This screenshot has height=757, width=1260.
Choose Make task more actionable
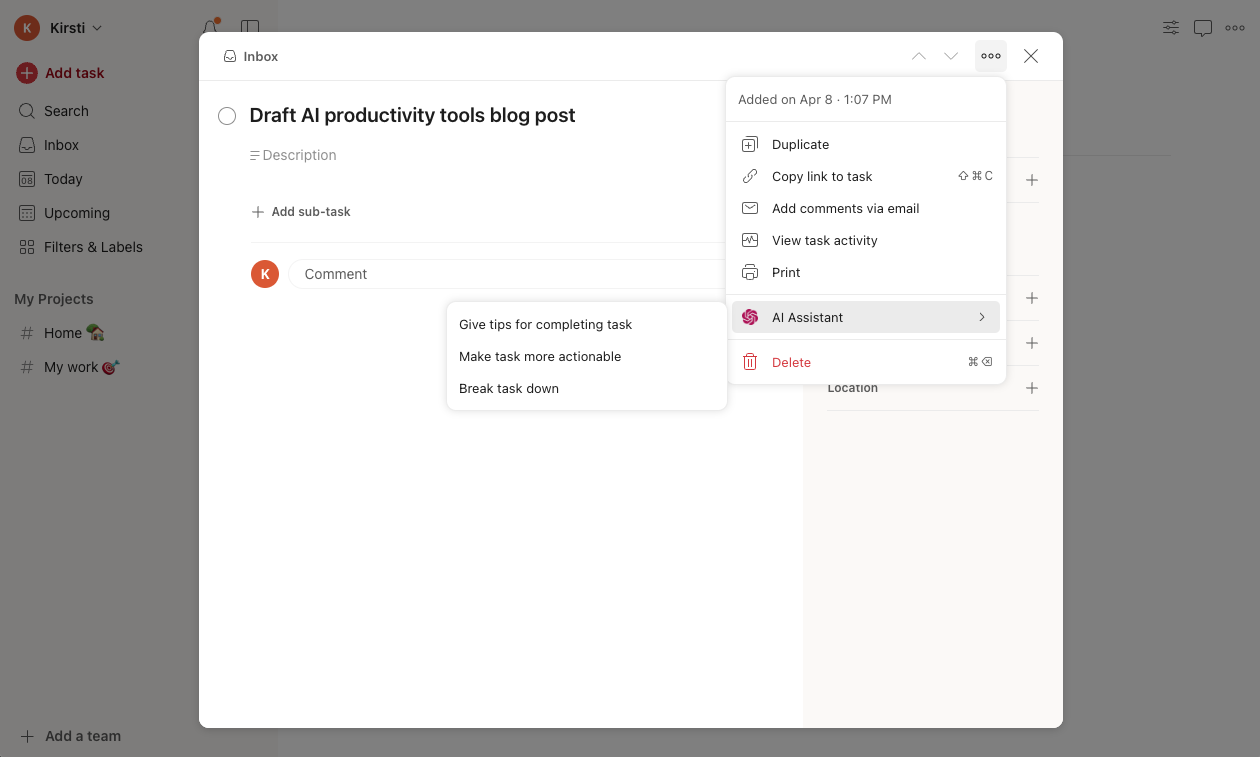click(539, 356)
